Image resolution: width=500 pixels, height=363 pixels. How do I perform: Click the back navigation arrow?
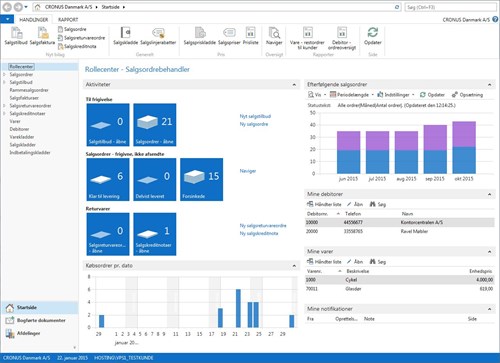click(7, 7)
